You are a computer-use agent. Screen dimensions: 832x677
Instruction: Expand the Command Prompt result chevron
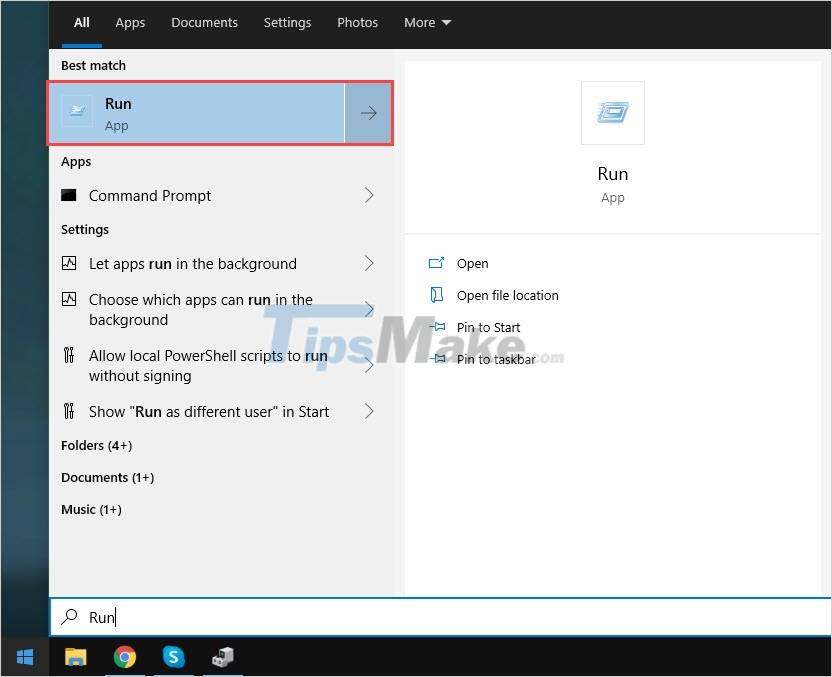pos(368,196)
